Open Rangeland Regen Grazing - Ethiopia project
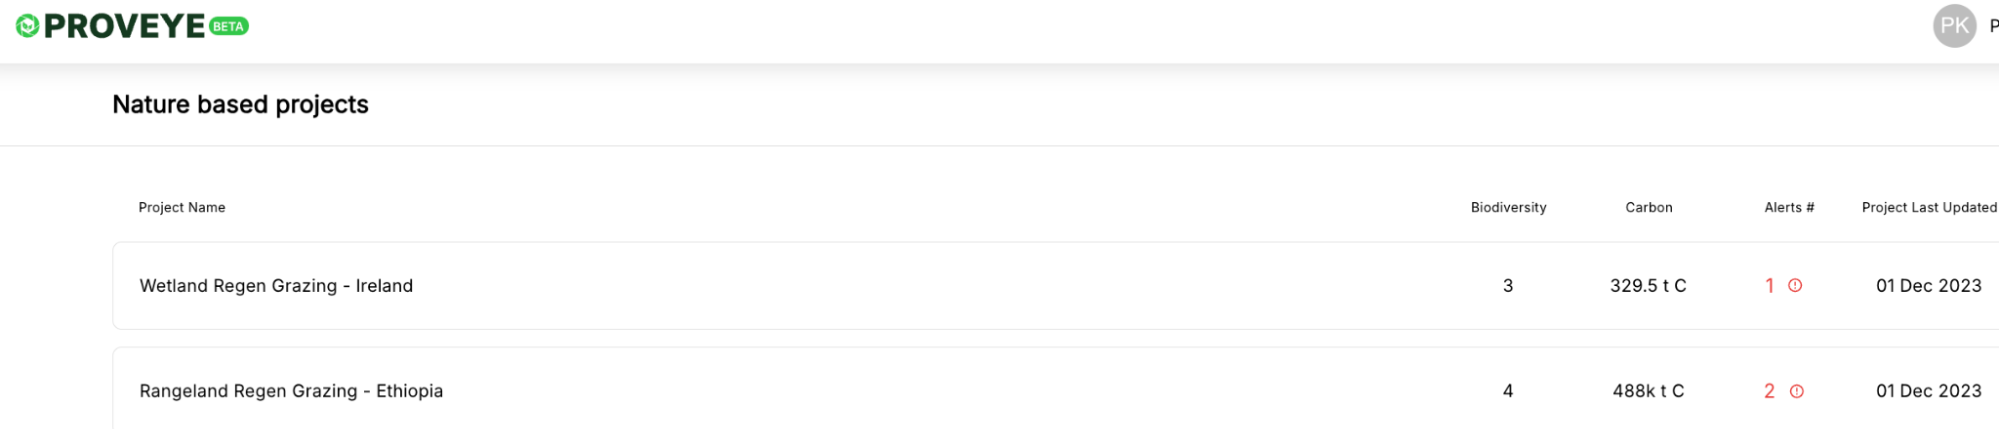 pyautogui.click(x=291, y=391)
